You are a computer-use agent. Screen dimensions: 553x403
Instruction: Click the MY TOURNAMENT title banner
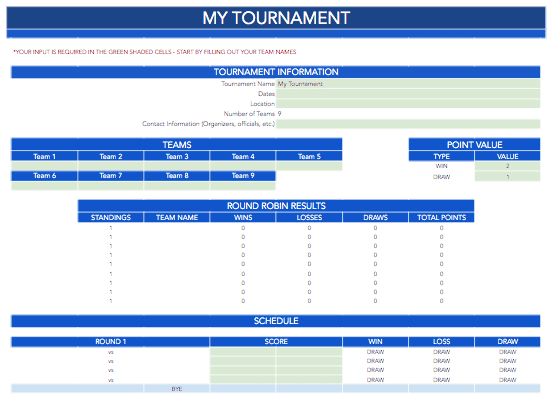(276, 18)
